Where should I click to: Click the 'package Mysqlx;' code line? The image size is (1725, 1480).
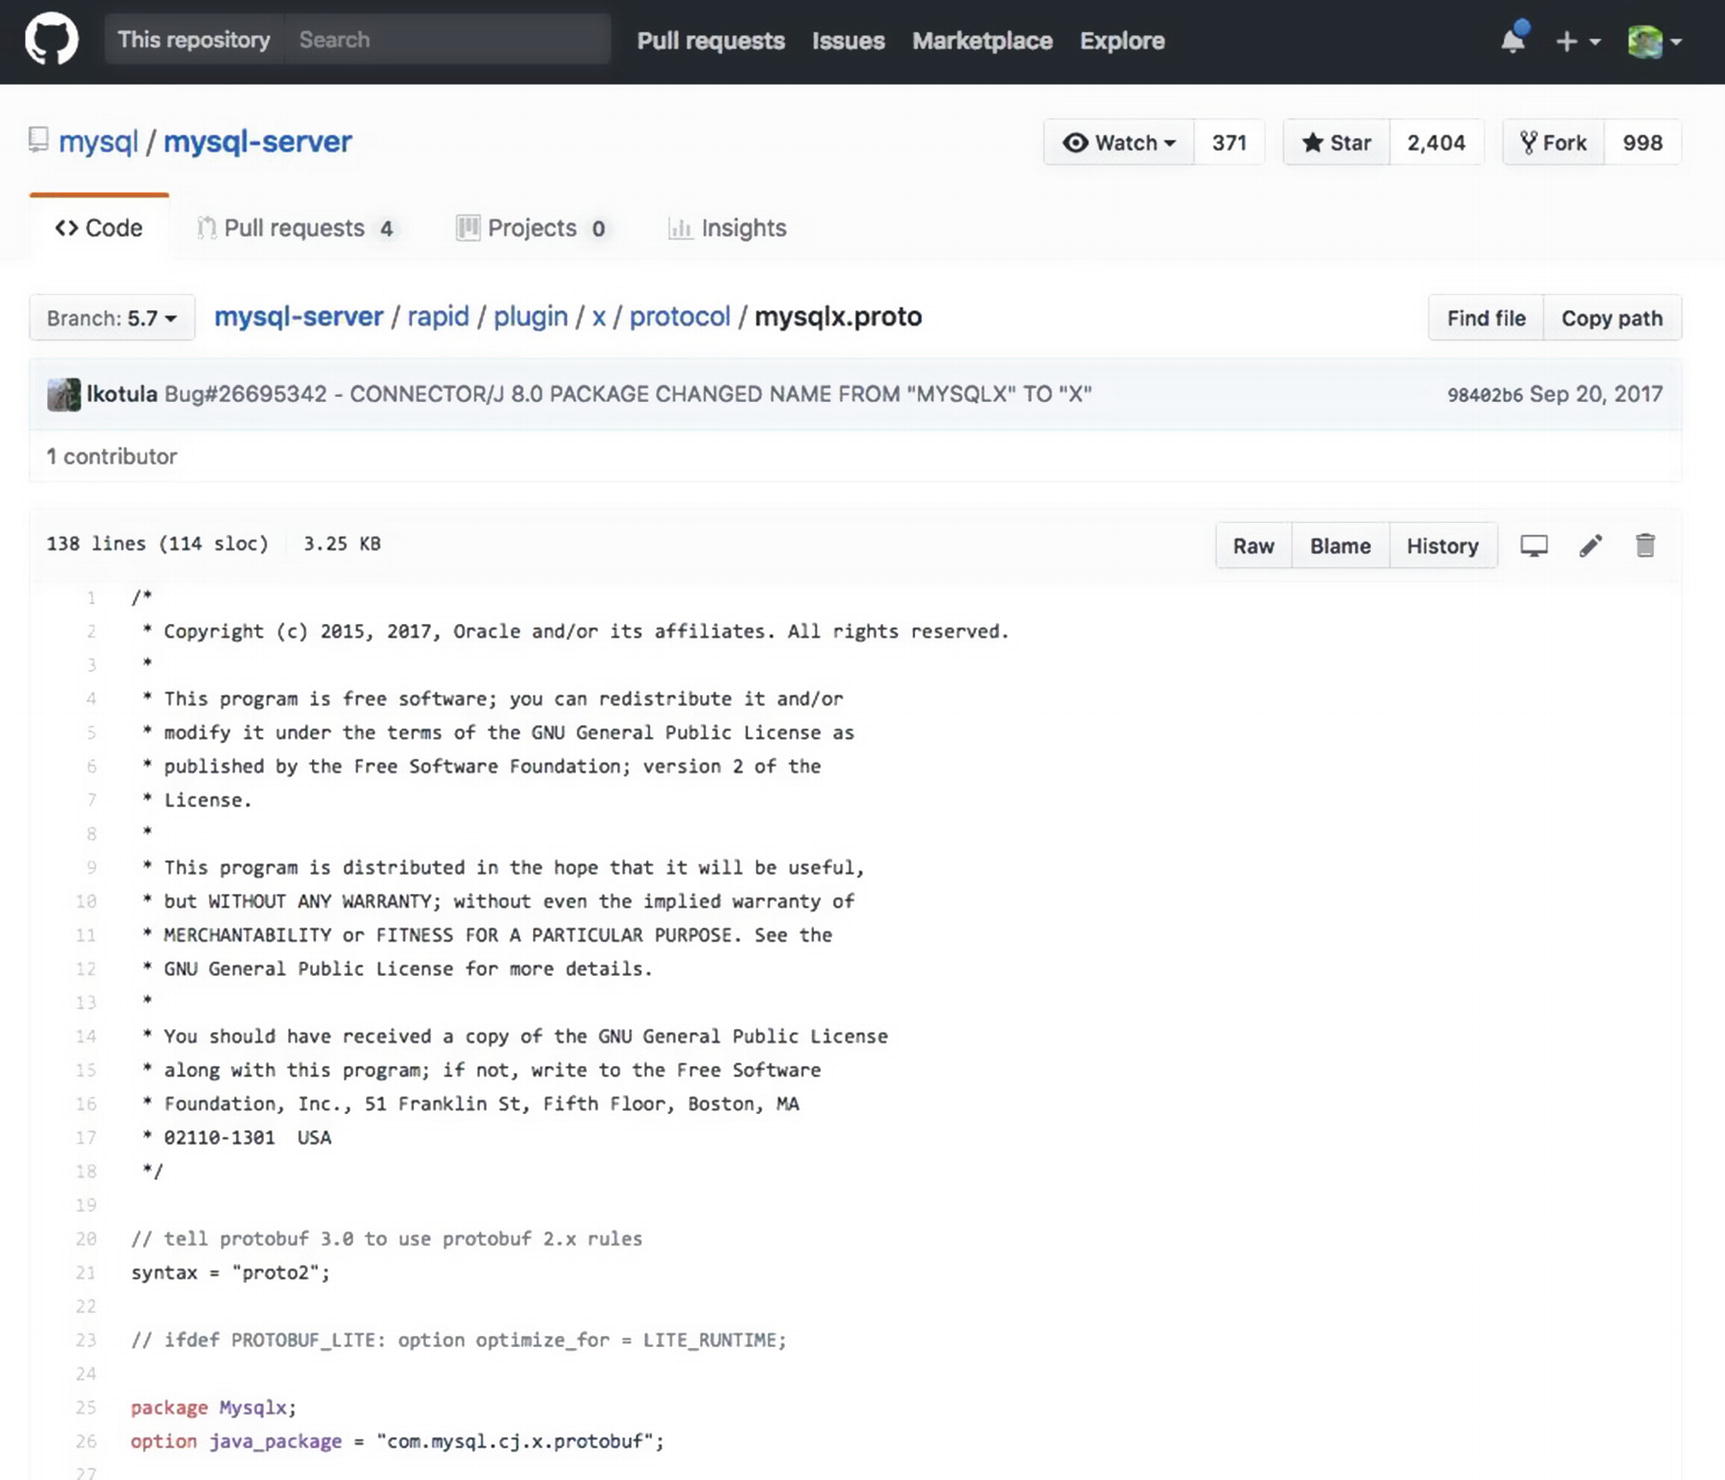(214, 1408)
